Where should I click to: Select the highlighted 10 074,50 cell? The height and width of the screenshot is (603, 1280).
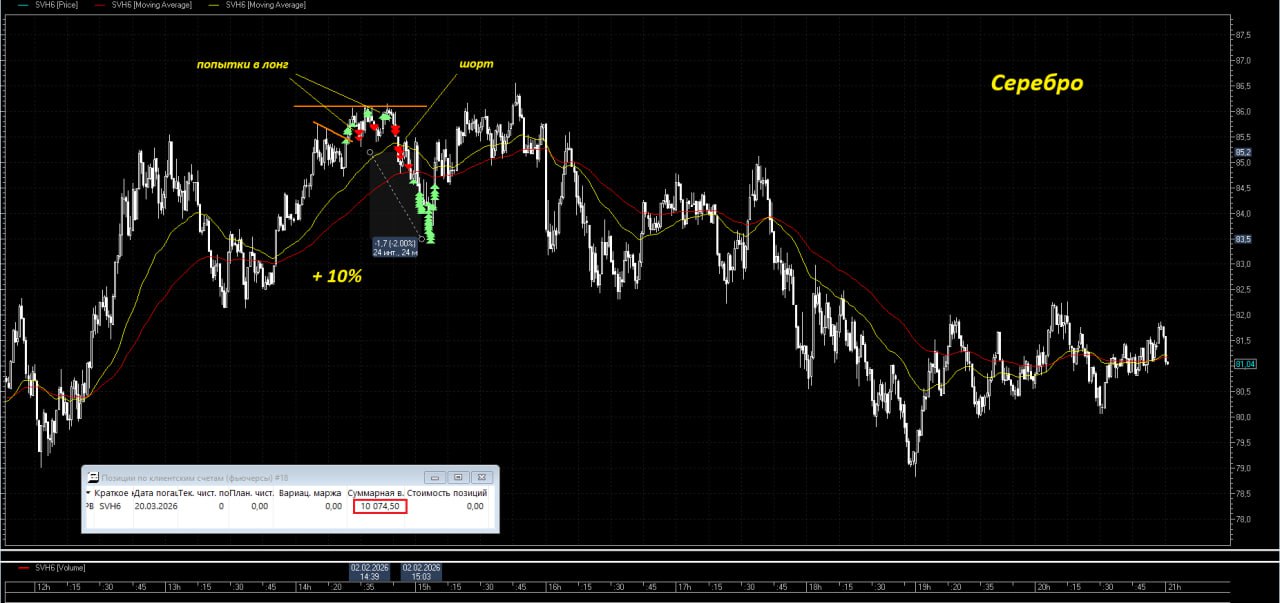click(379, 506)
